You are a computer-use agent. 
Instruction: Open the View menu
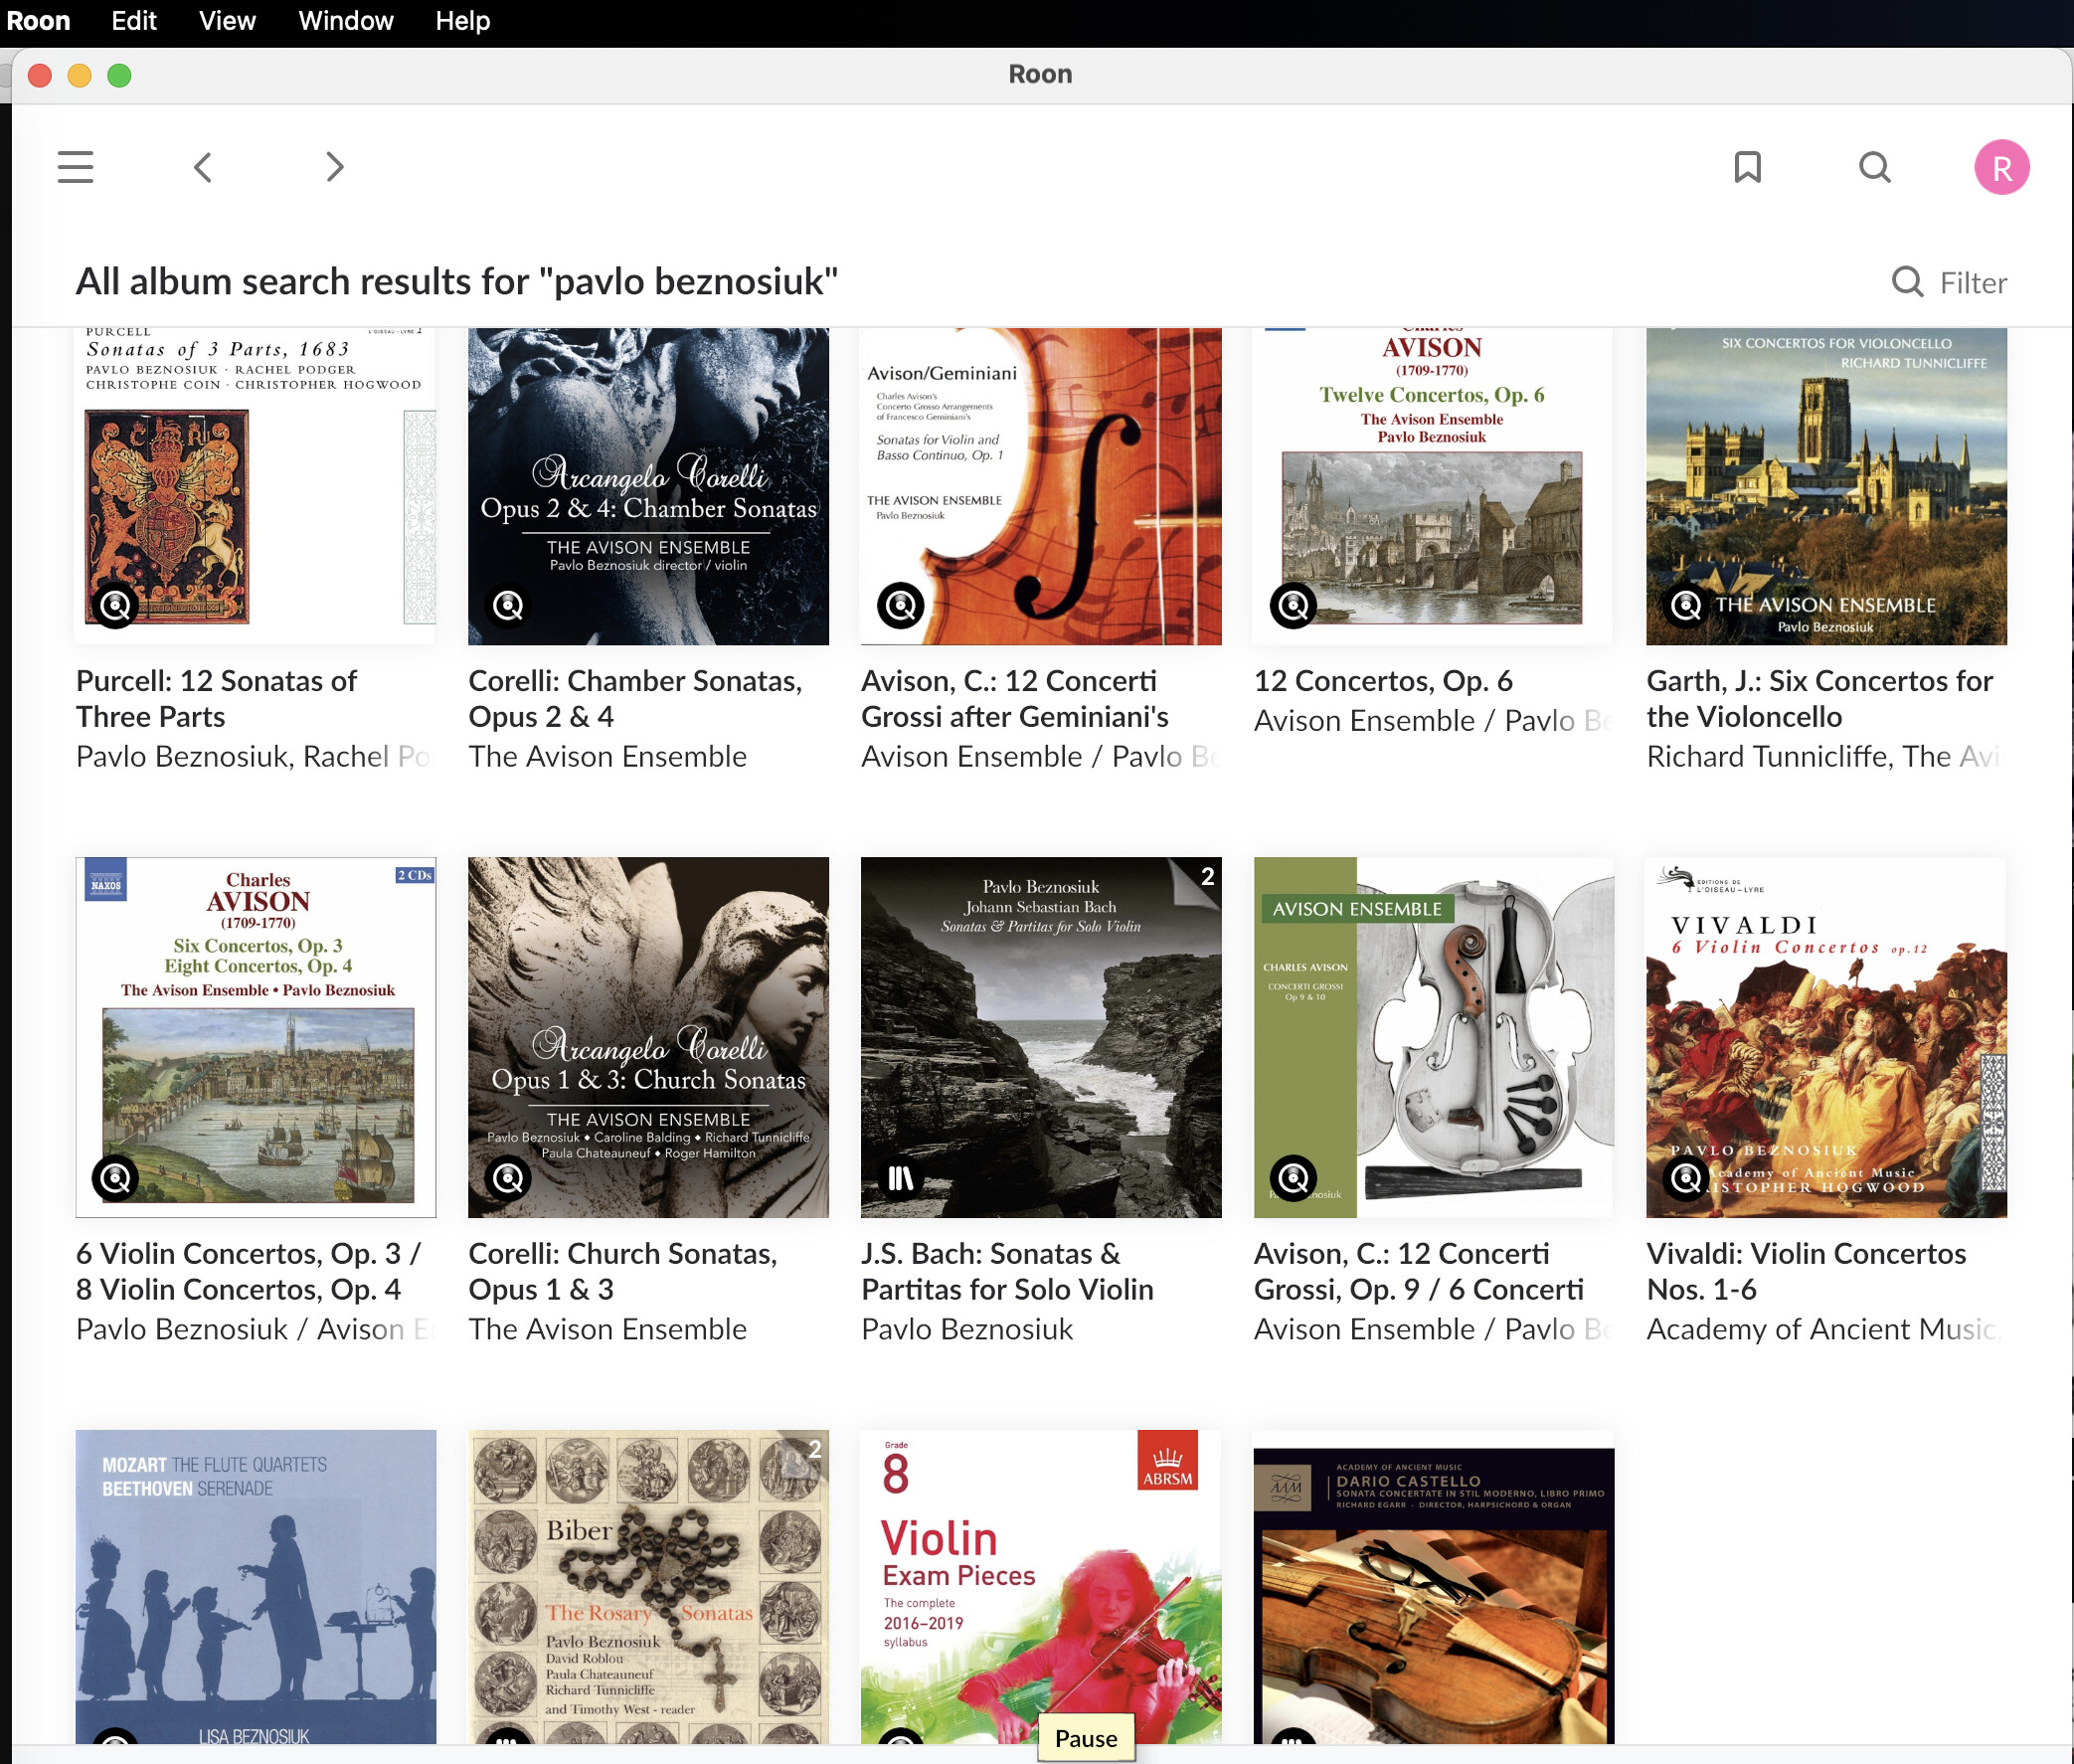tap(227, 21)
